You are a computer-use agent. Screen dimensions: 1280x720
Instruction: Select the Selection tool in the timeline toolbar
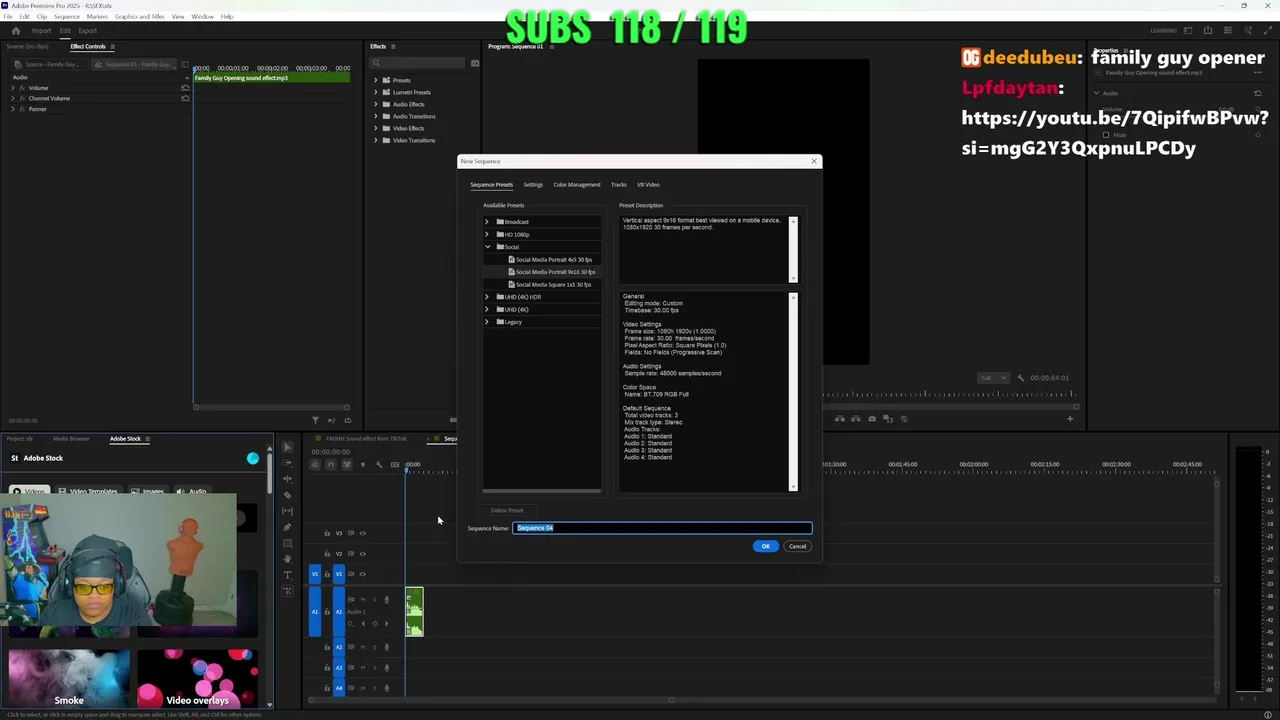tap(288, 447)
